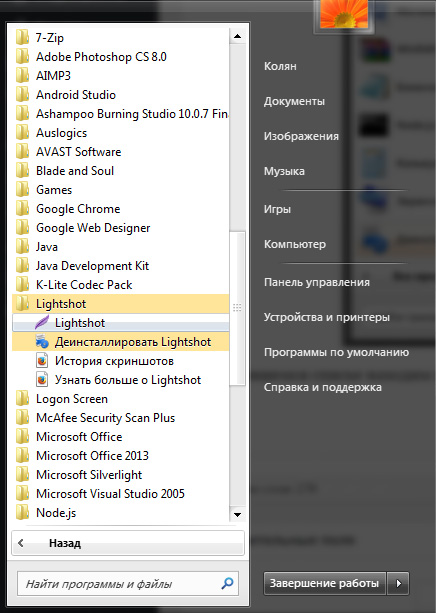Open Панель управления
The width and height of the screenshot is (436, 613).
(x=317, y=282)
